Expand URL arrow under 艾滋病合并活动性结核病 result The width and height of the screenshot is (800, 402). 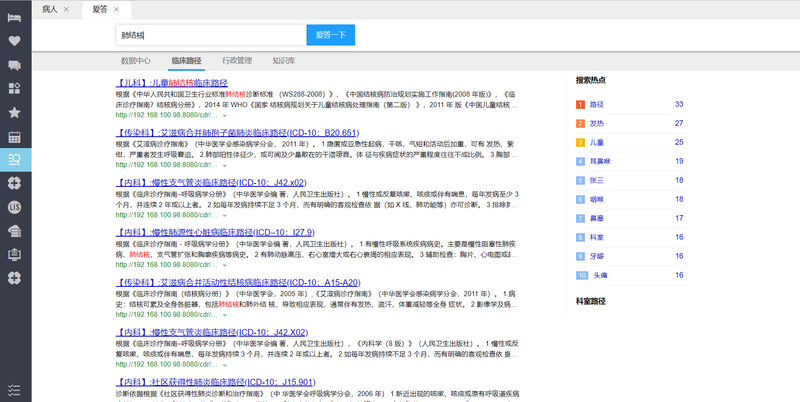pos(224,315)
